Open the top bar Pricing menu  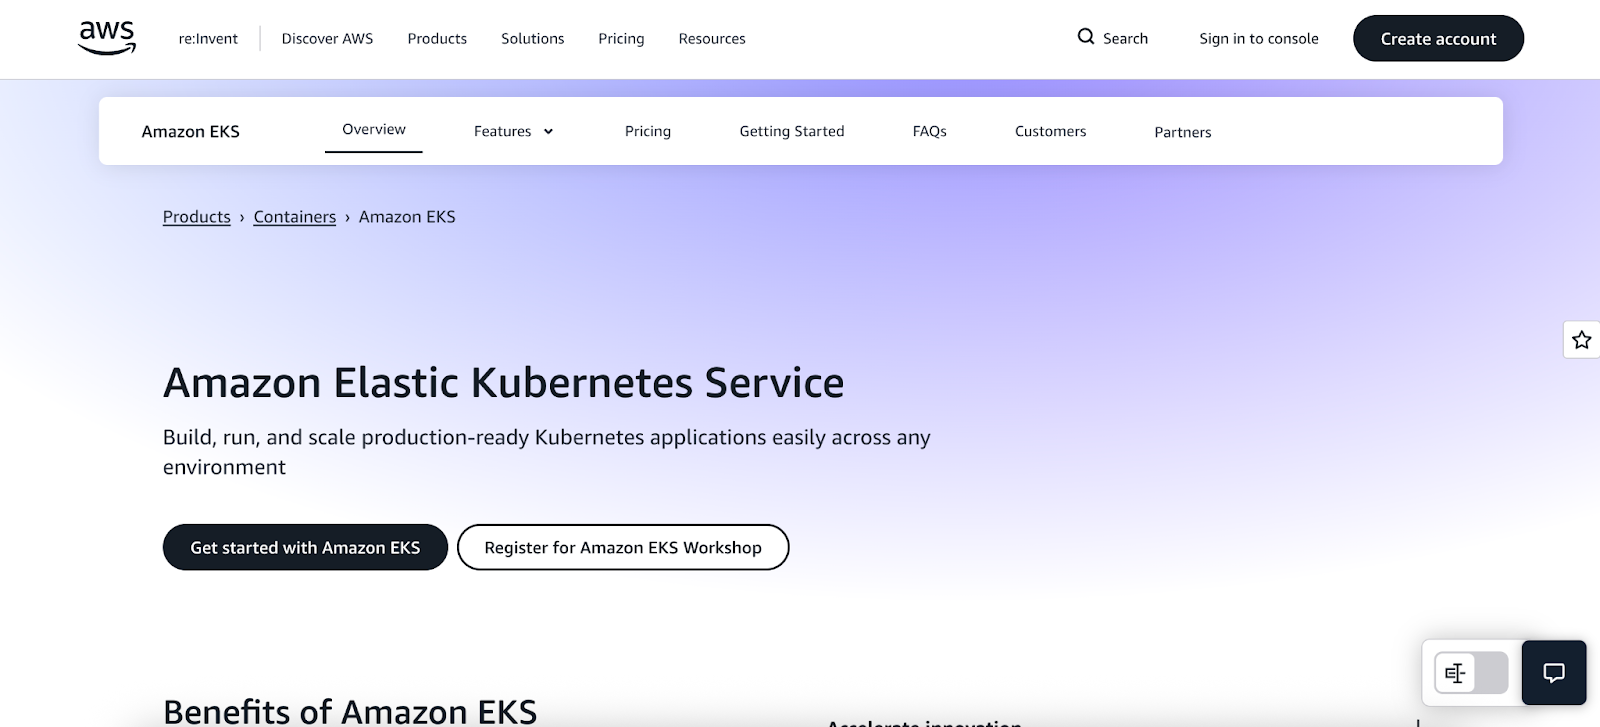tap(621, 39)
